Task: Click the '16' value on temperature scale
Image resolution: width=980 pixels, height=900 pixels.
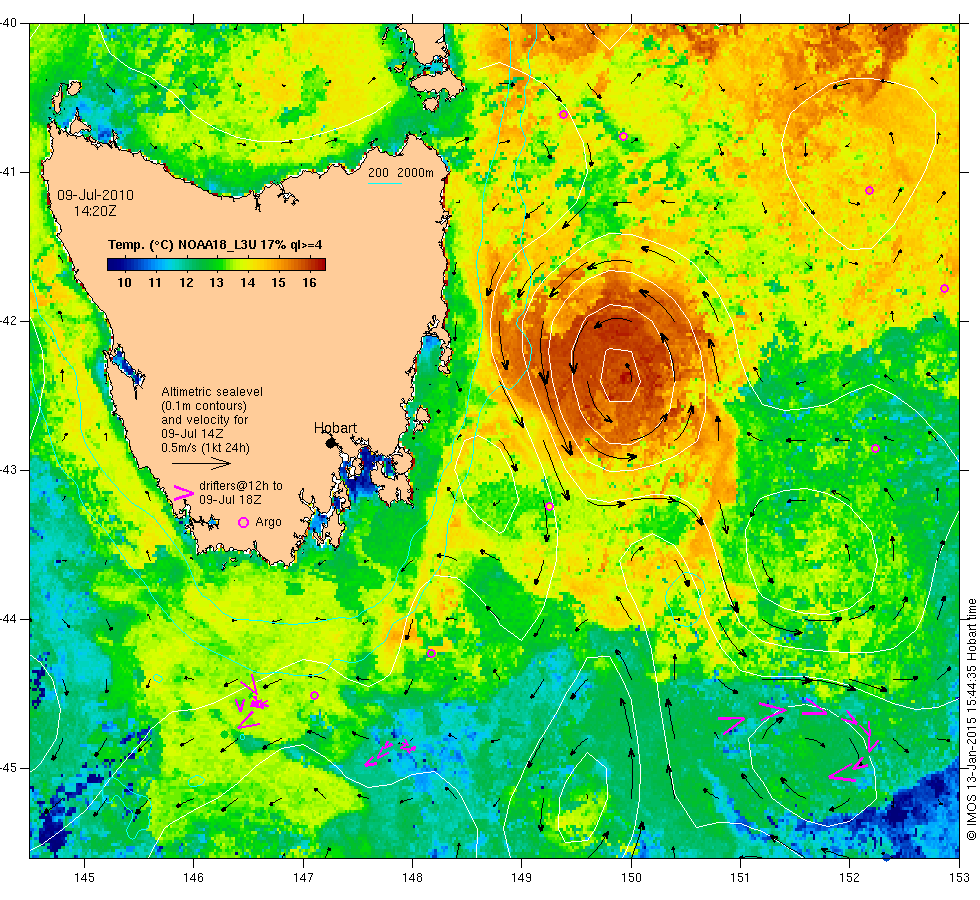Action: [309, 282]
